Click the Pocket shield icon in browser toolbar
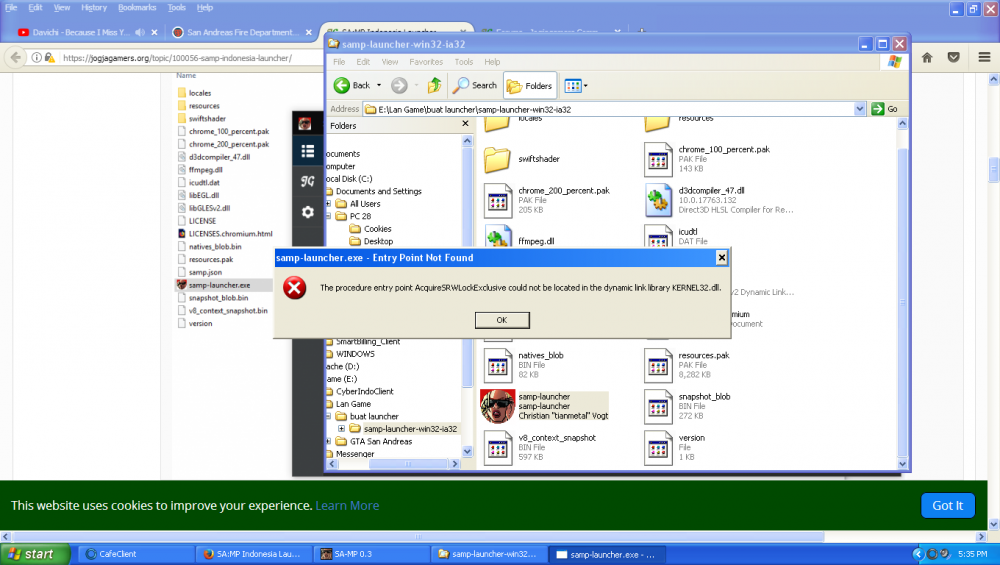Screen dimensions: 1000x565 pos(953,57)
